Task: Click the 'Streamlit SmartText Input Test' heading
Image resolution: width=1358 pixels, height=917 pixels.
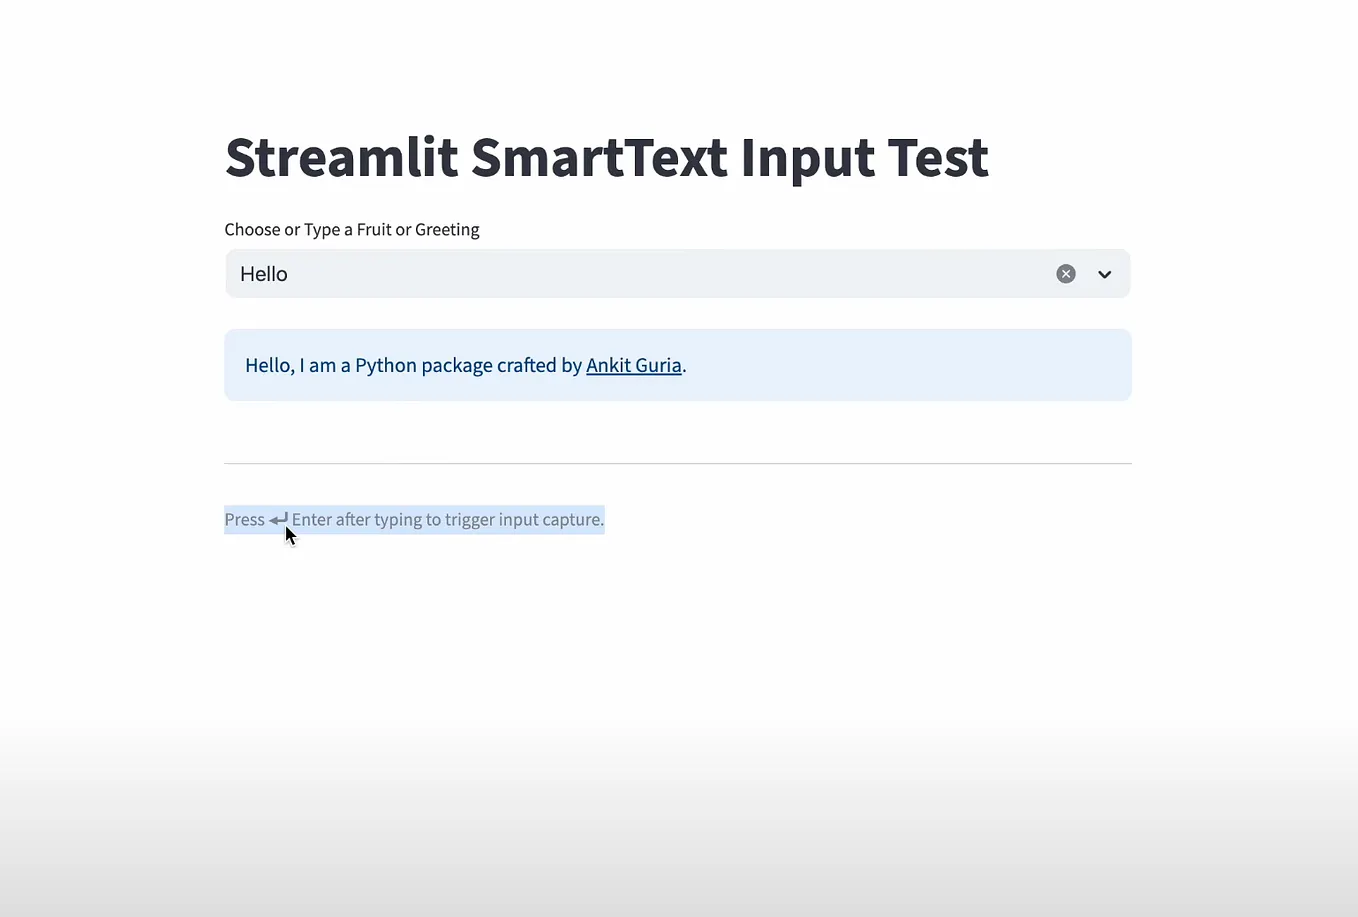Action: click(606, 158)
